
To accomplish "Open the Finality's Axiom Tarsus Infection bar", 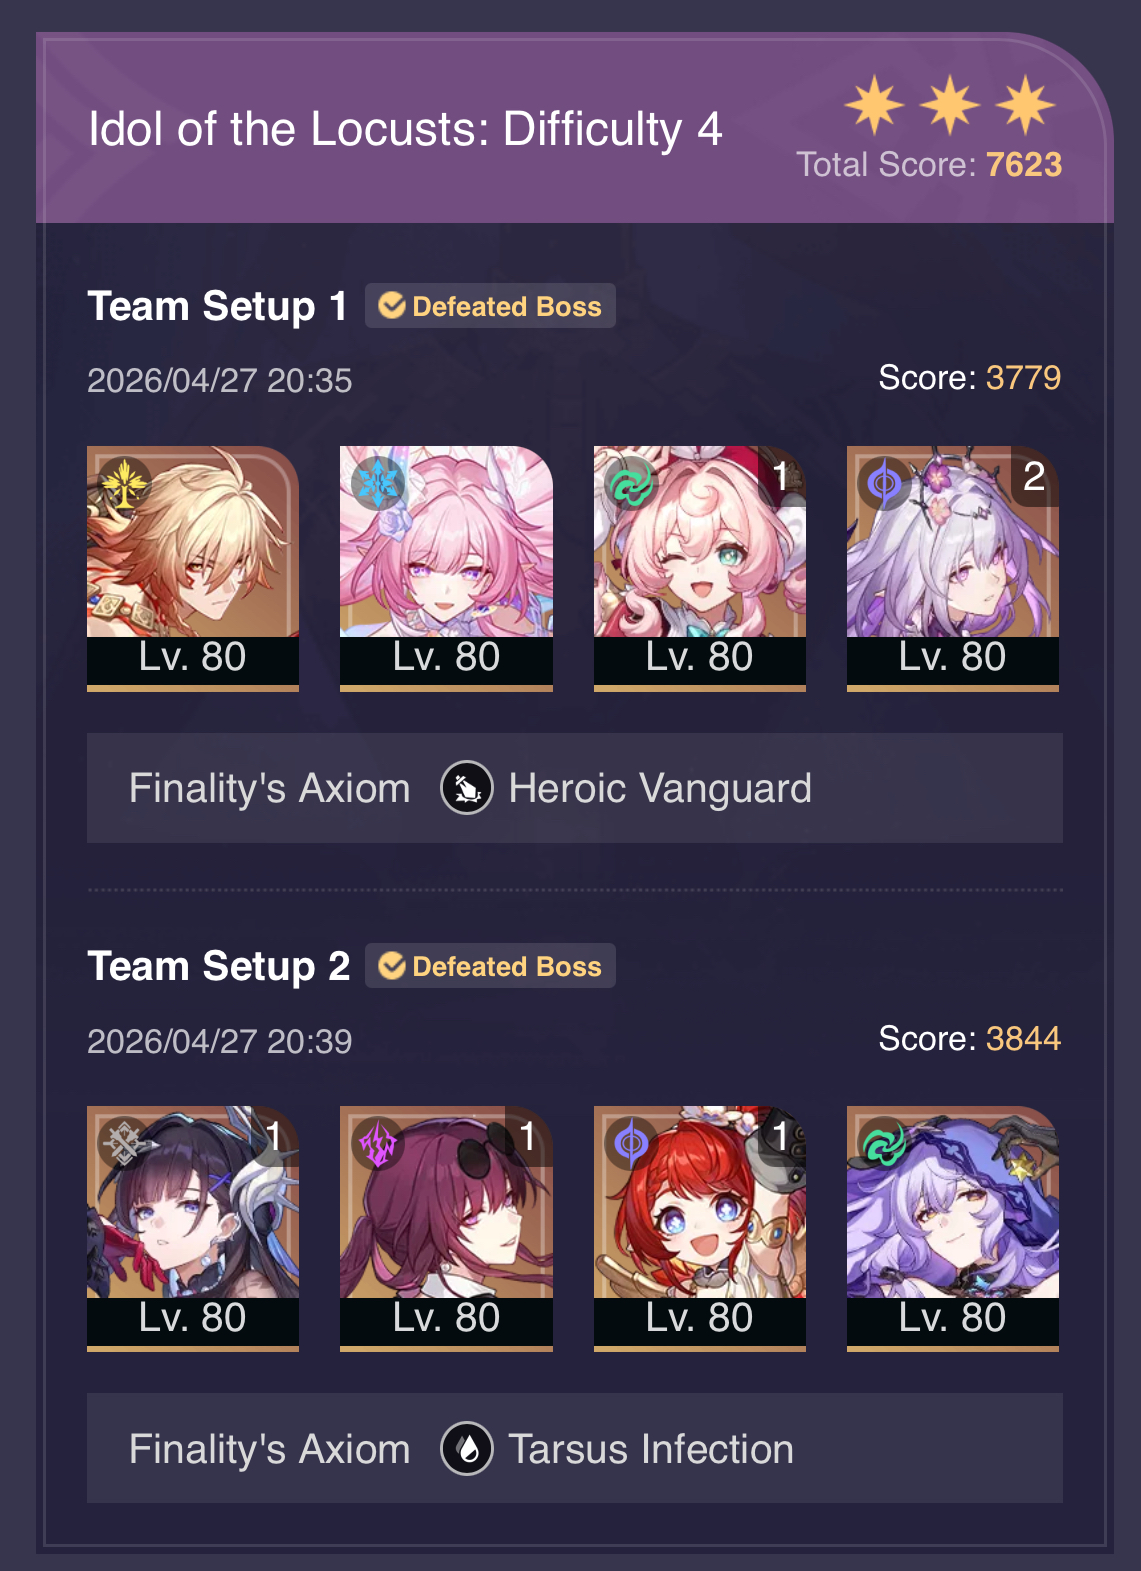I will 575,1448.
